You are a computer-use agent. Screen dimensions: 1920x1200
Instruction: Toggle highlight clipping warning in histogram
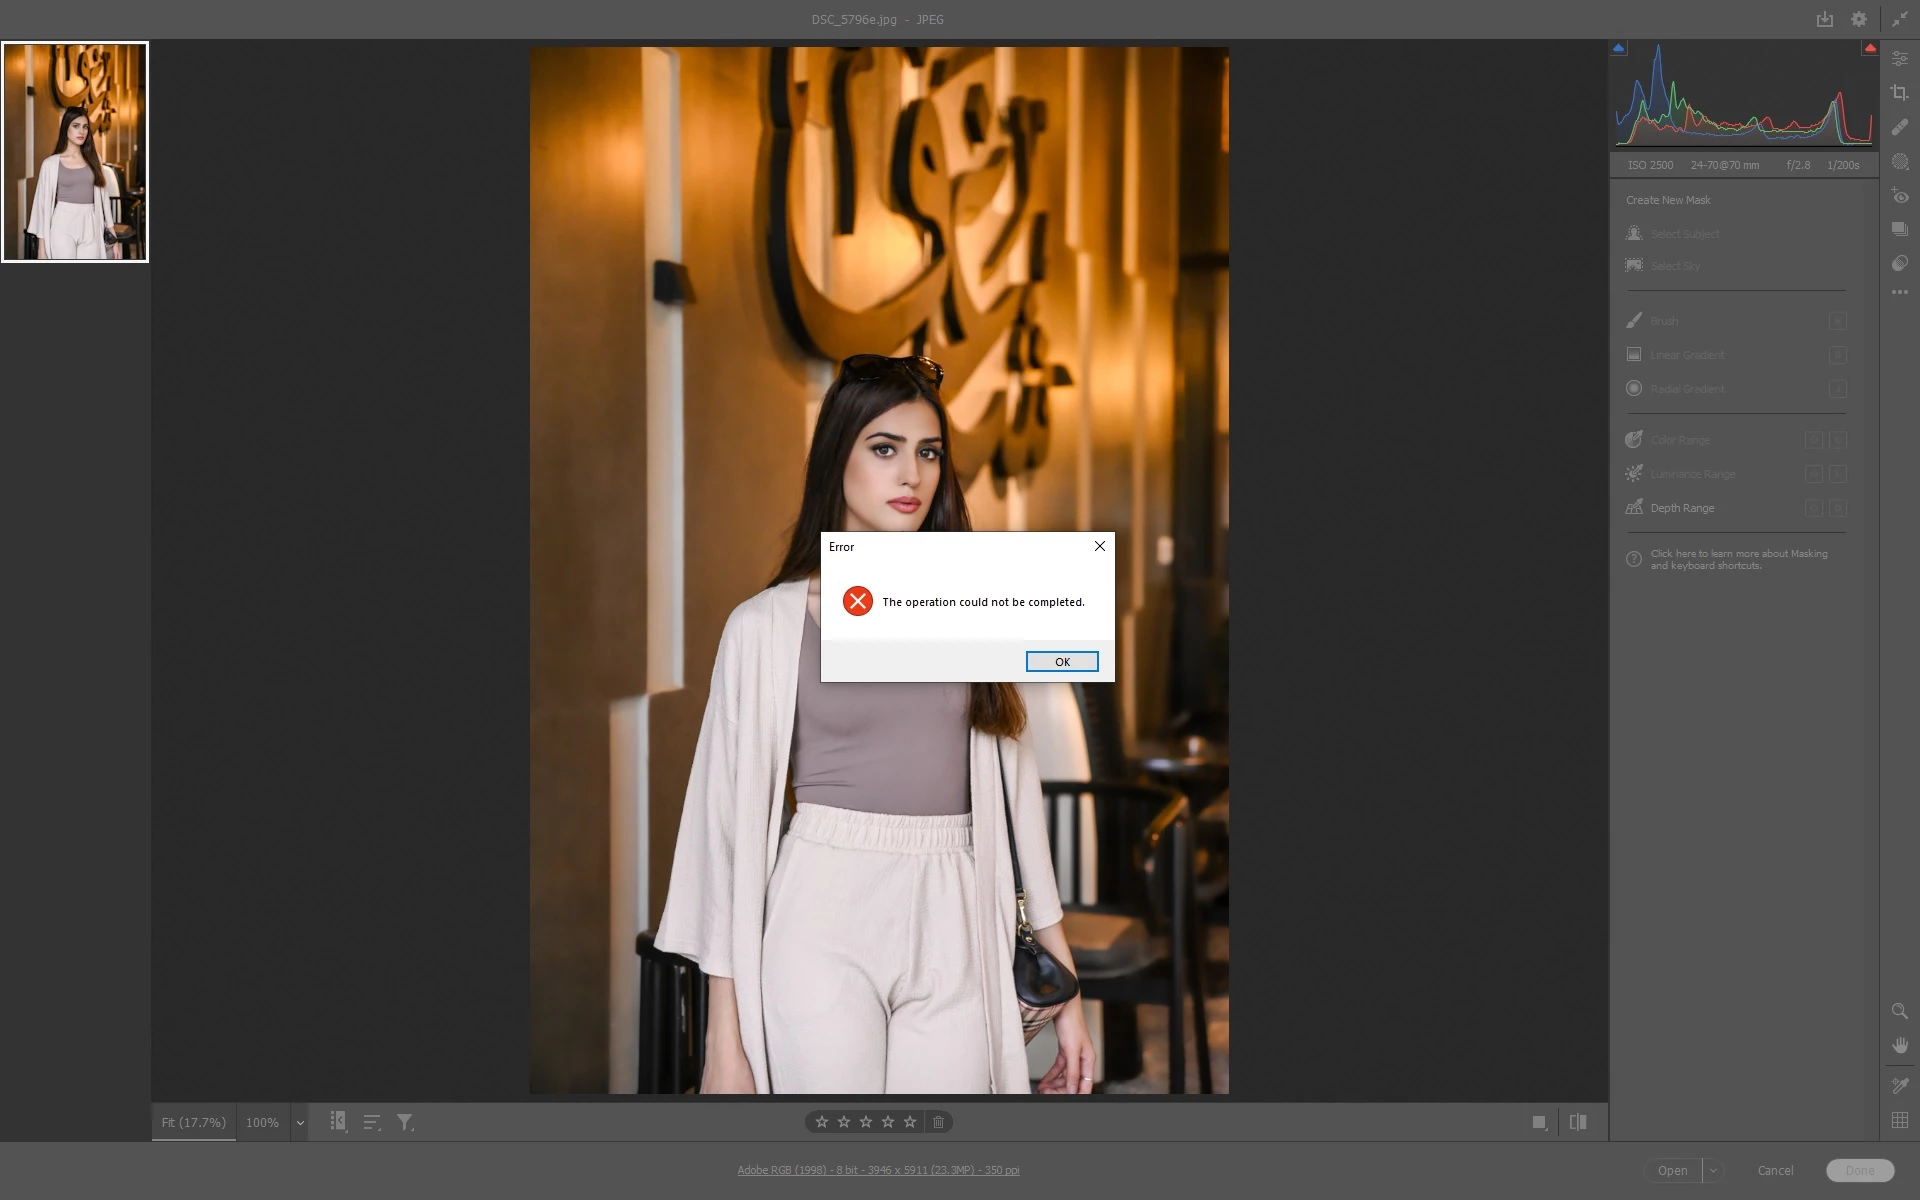(x=1869, y=48)
